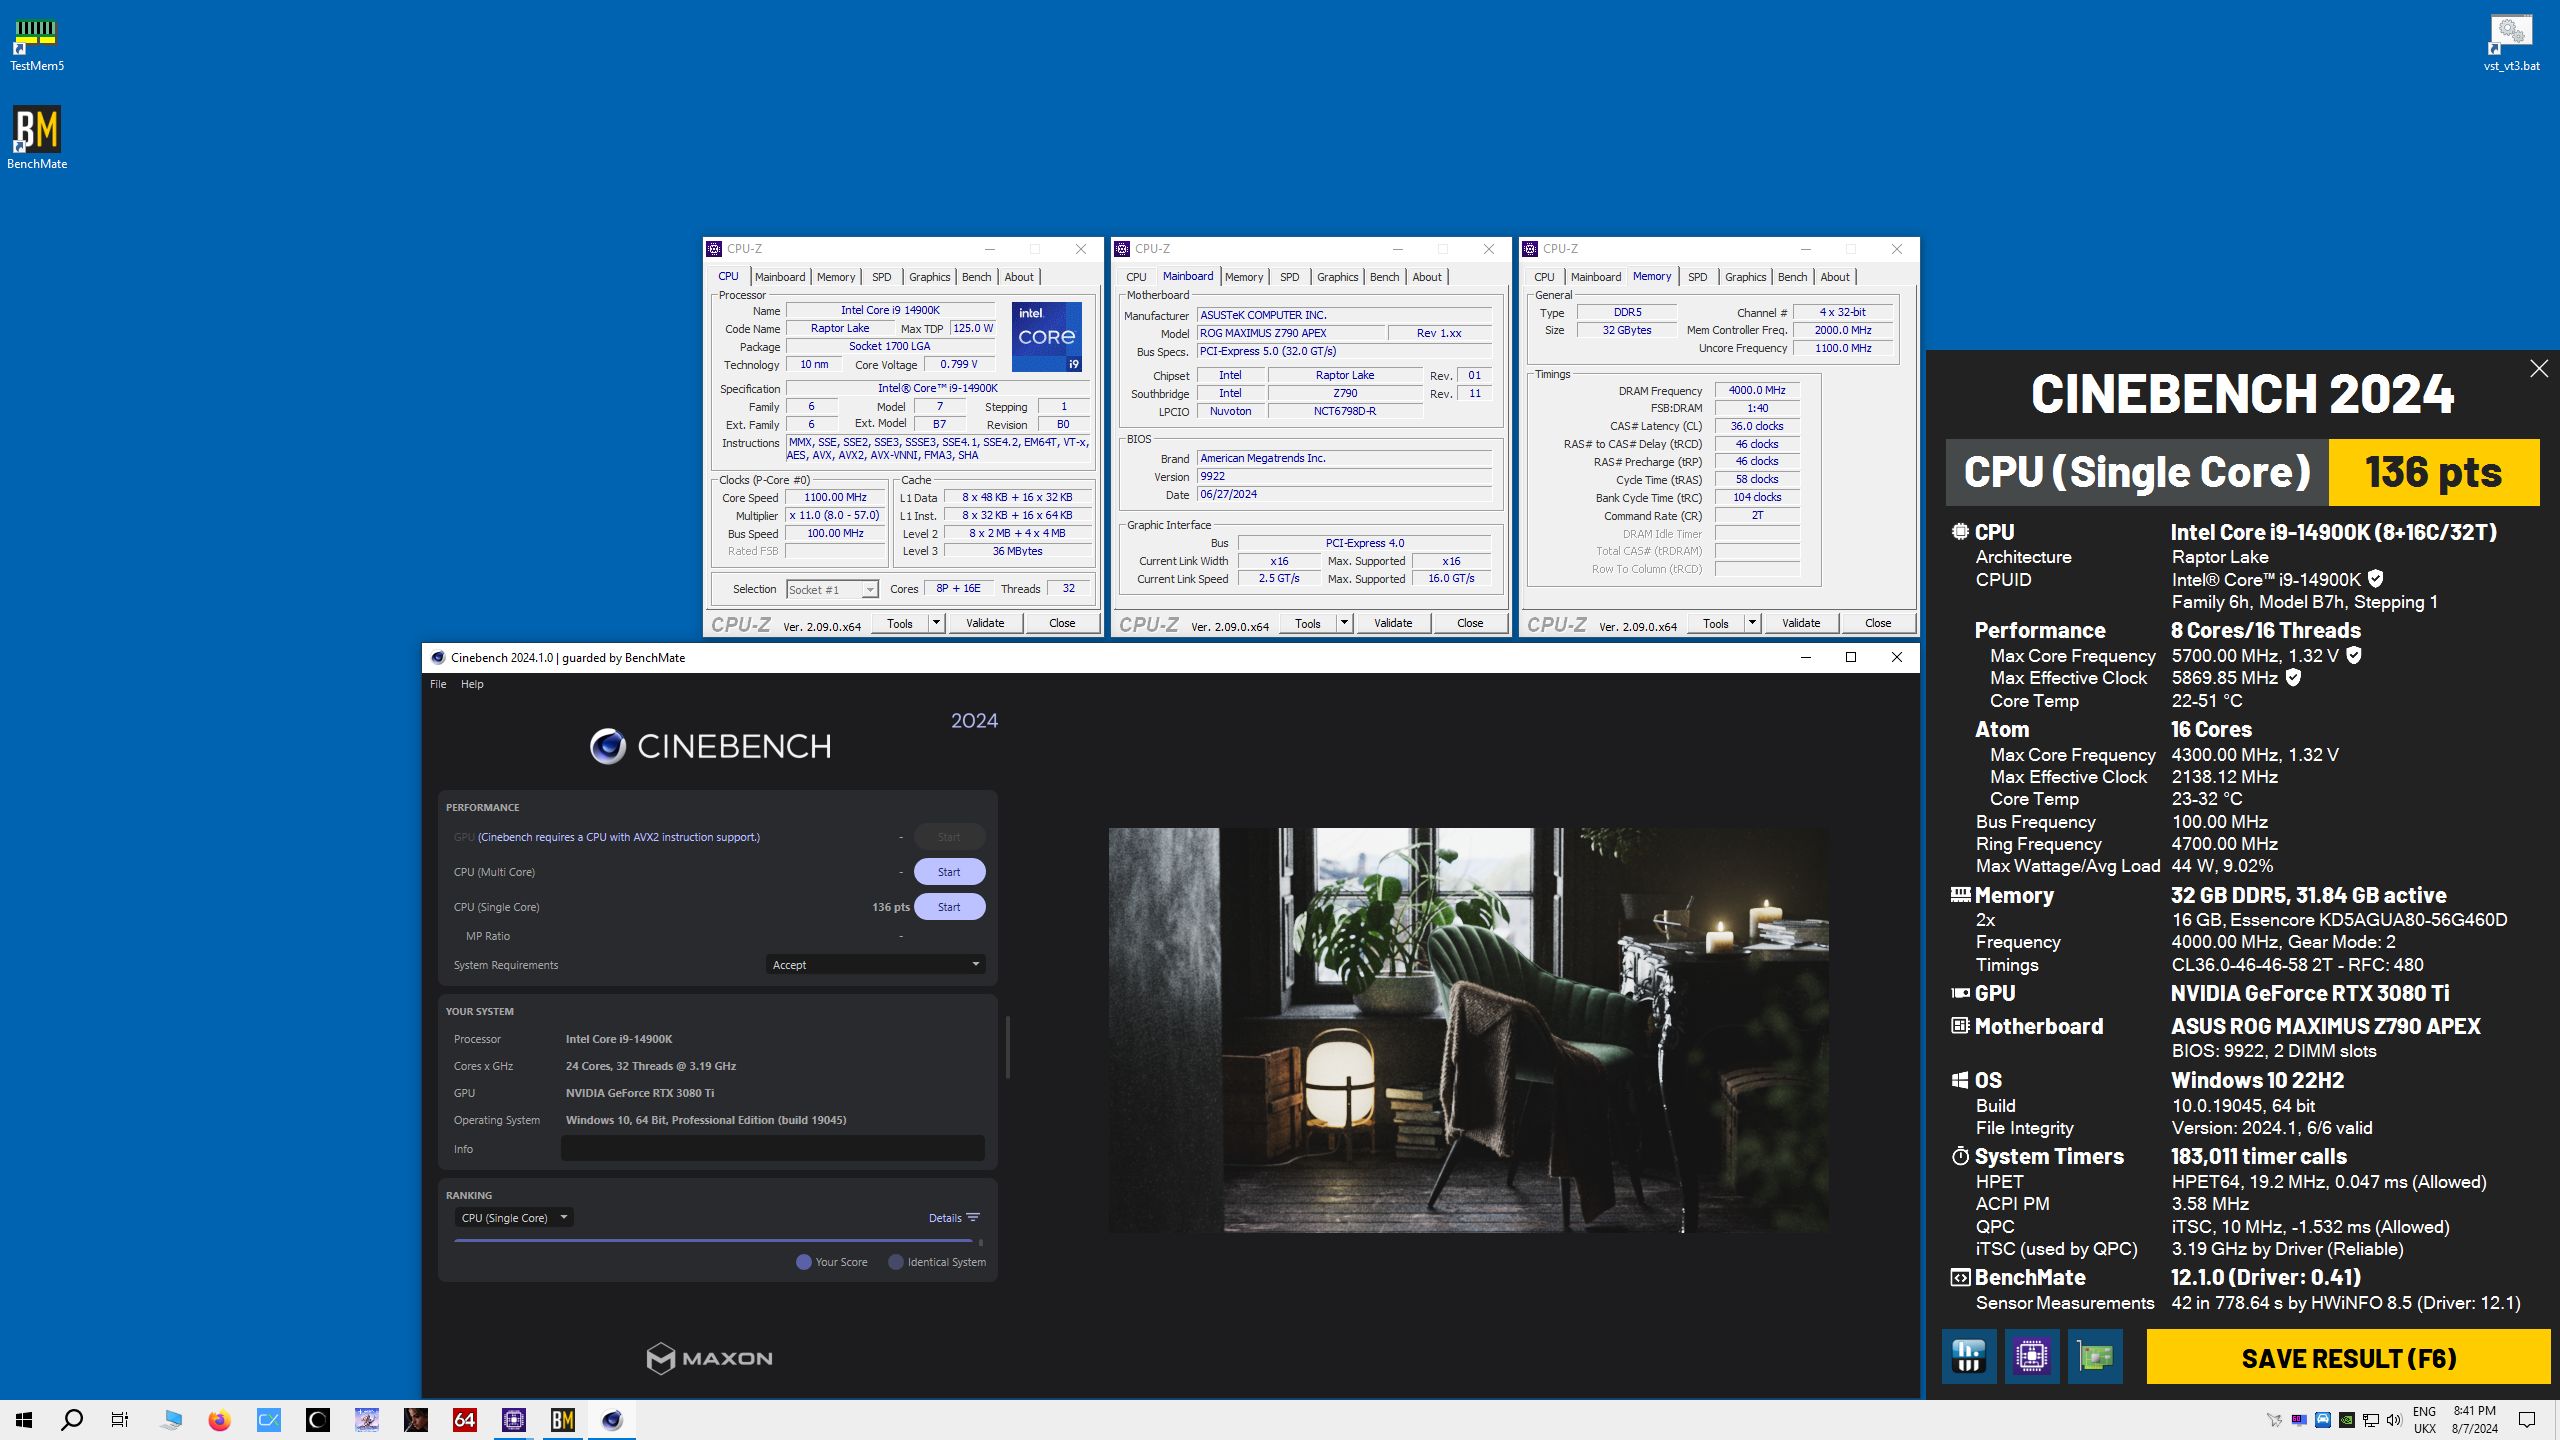Open the Help menu in Cinebench

(x=472, y=684)
